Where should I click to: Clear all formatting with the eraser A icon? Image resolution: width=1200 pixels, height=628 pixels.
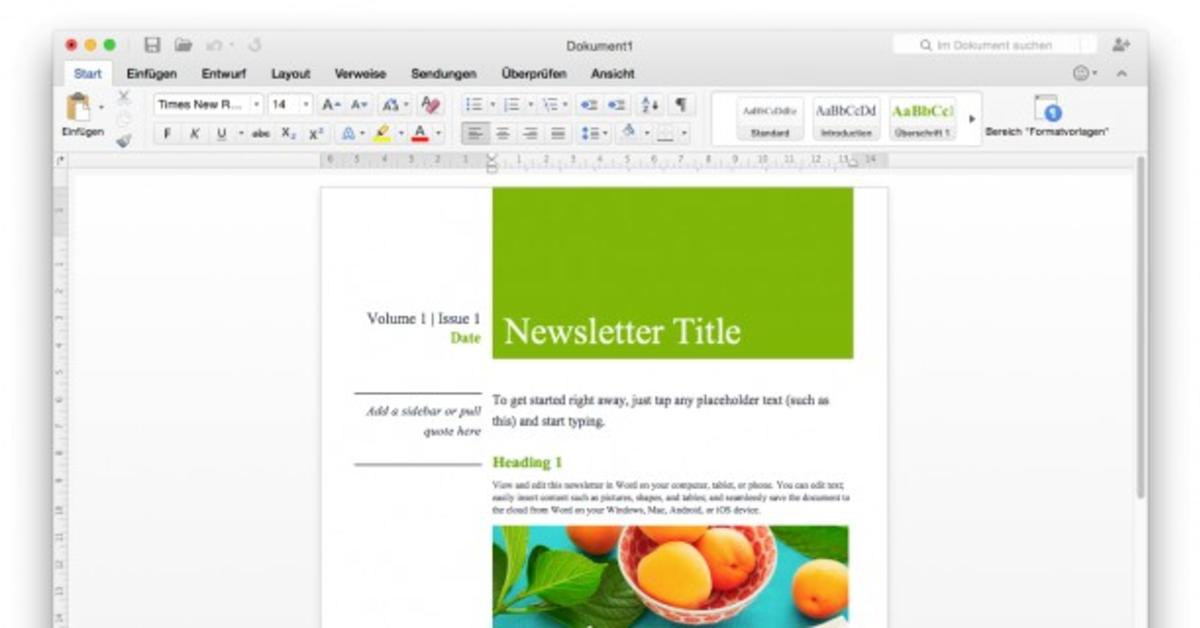430,104
